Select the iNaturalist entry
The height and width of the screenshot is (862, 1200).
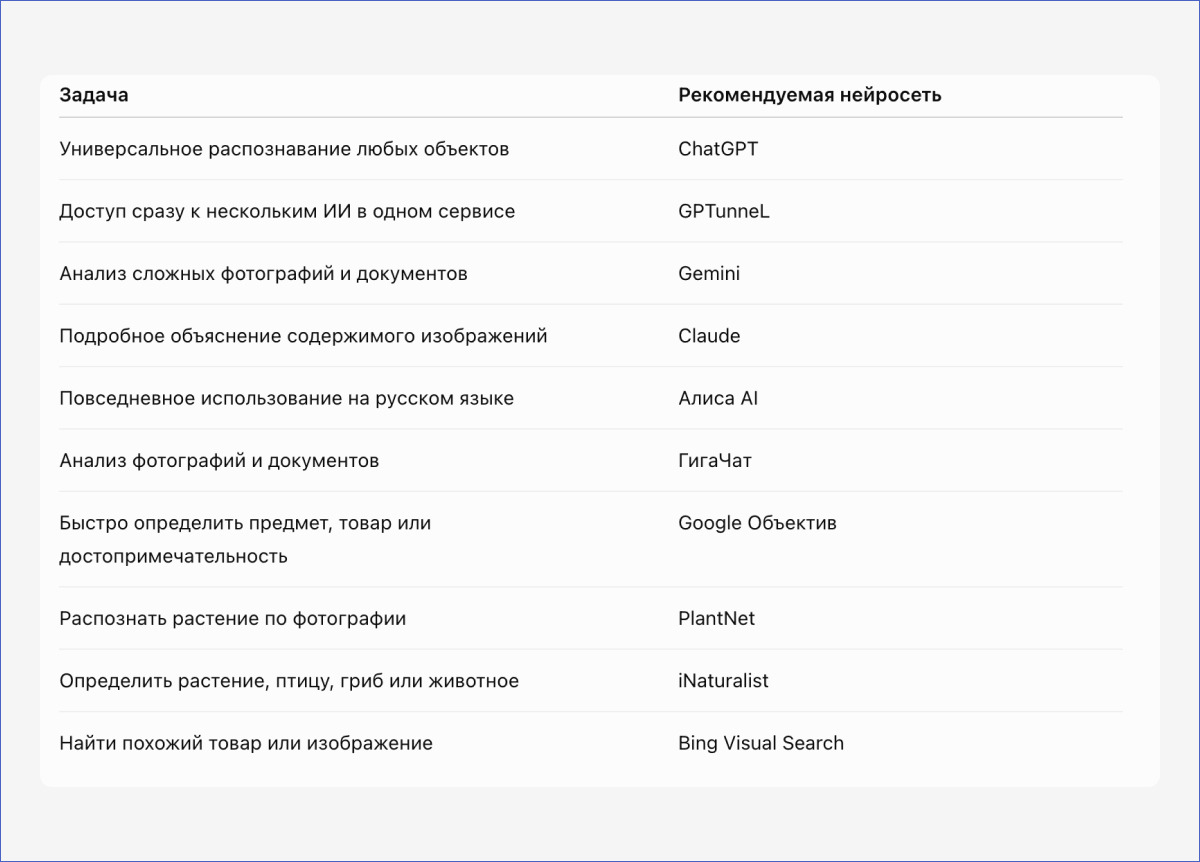(x=723, y=681)
